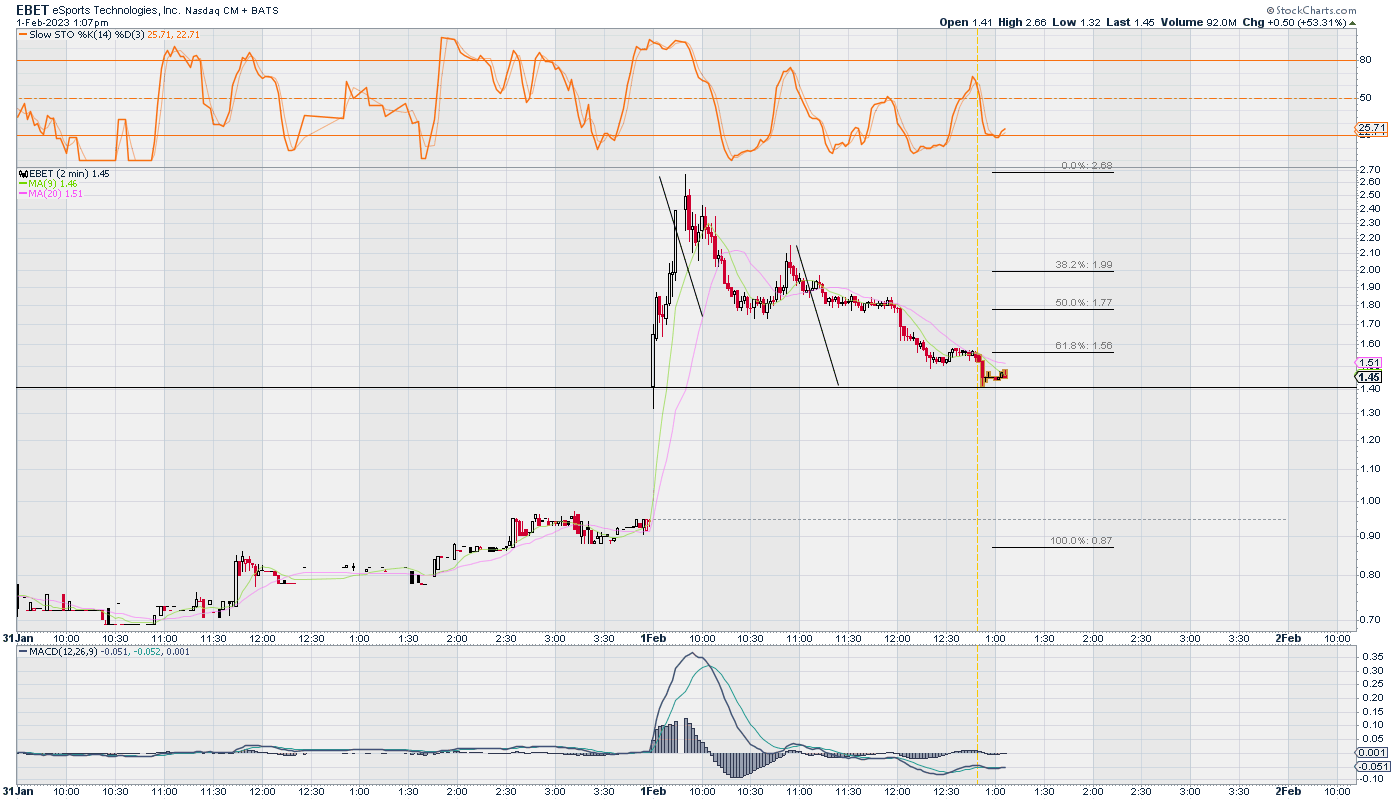The height and width of the screenshot is (800, 1400).
Task: Click the 2Feb date label under the price chart
Action: point(1288,637)
